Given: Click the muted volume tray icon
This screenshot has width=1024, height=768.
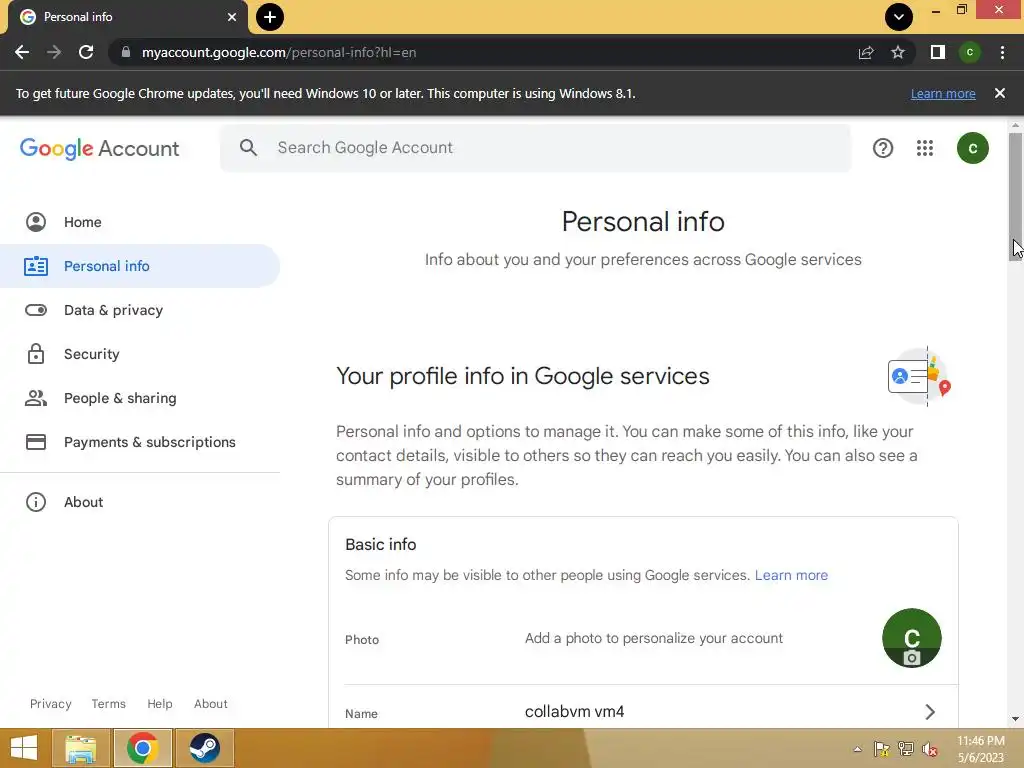Looking at the screenshot, I should point(930,749).
